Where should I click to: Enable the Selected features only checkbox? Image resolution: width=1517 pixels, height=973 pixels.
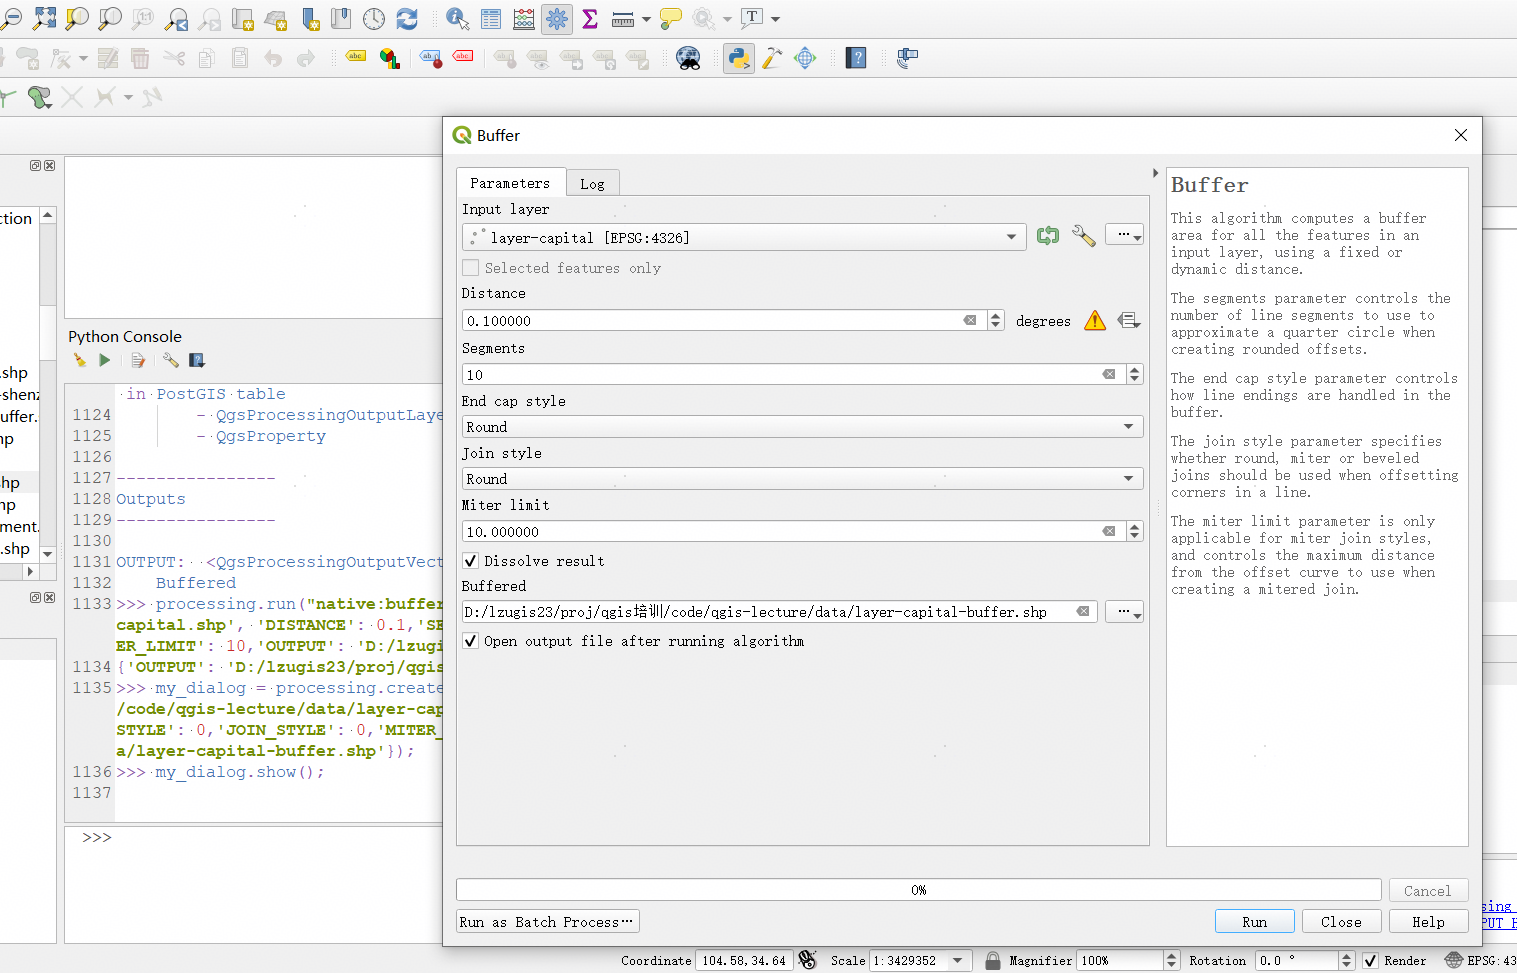470,268
